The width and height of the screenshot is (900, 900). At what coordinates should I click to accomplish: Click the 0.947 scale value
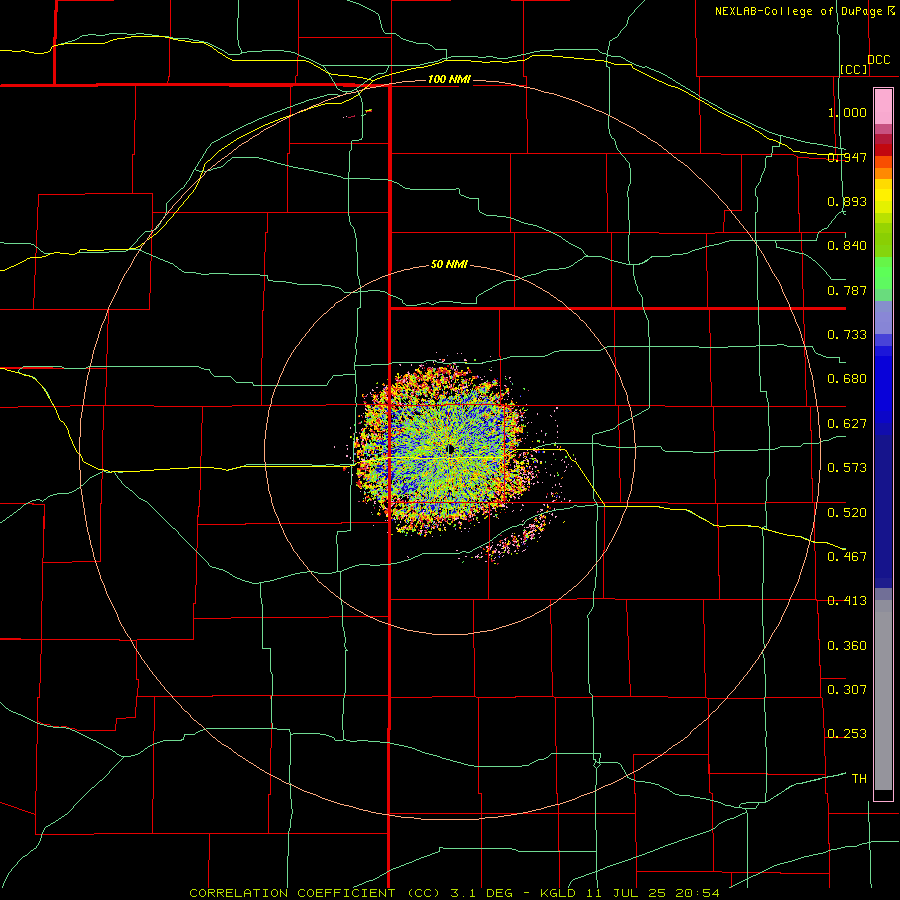[847, 157]
